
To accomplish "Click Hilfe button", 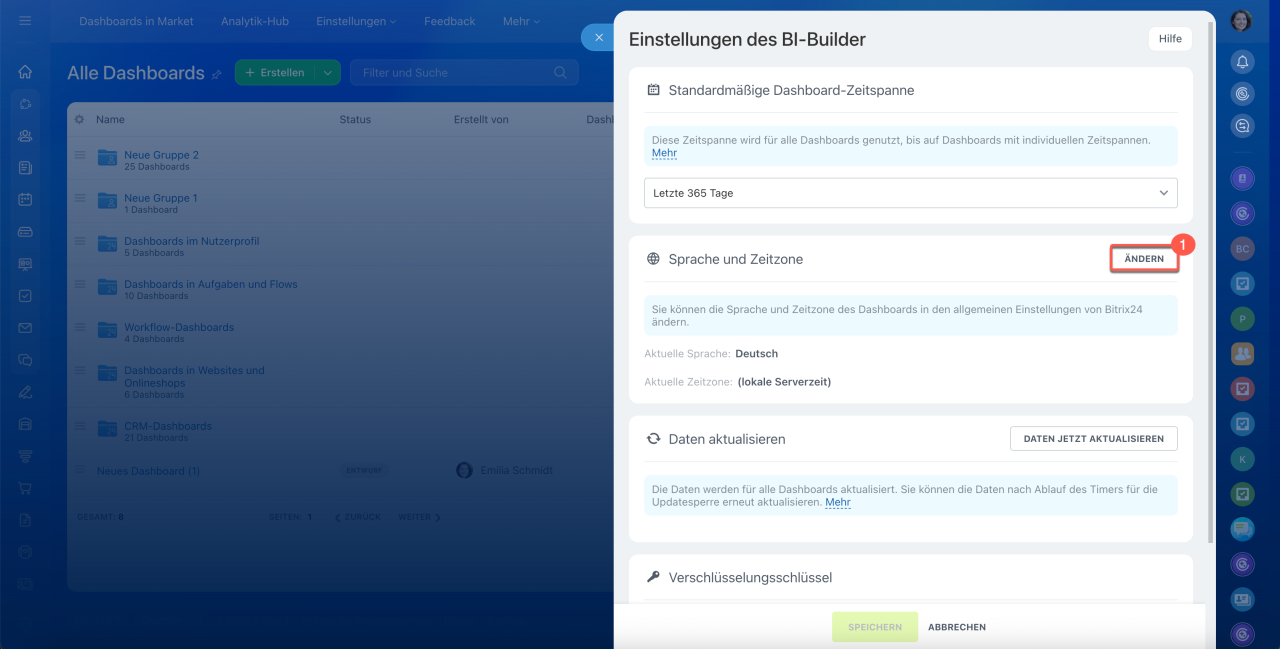I will pyautogui.click(x=1170, y=39).
